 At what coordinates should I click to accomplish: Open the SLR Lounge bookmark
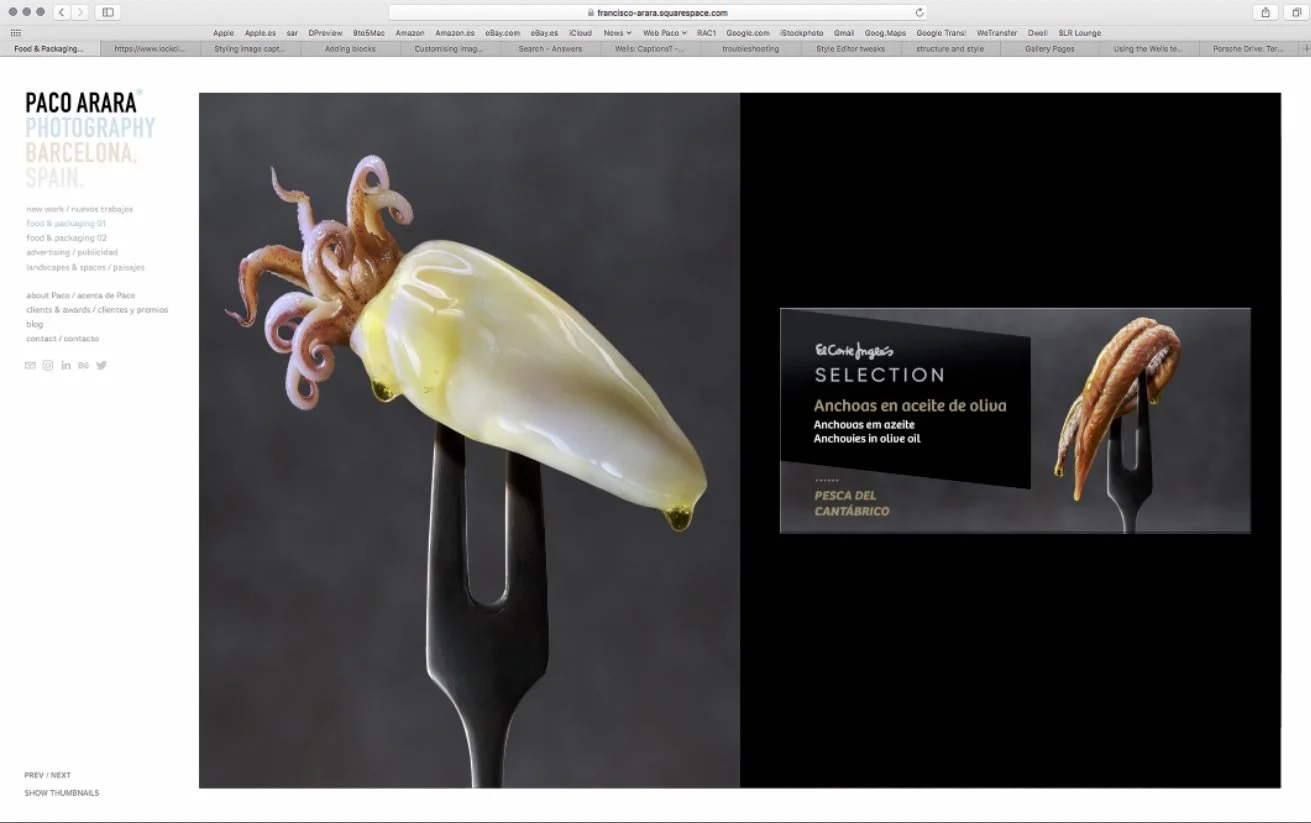pyautogui.click(x=1079, y=33)
